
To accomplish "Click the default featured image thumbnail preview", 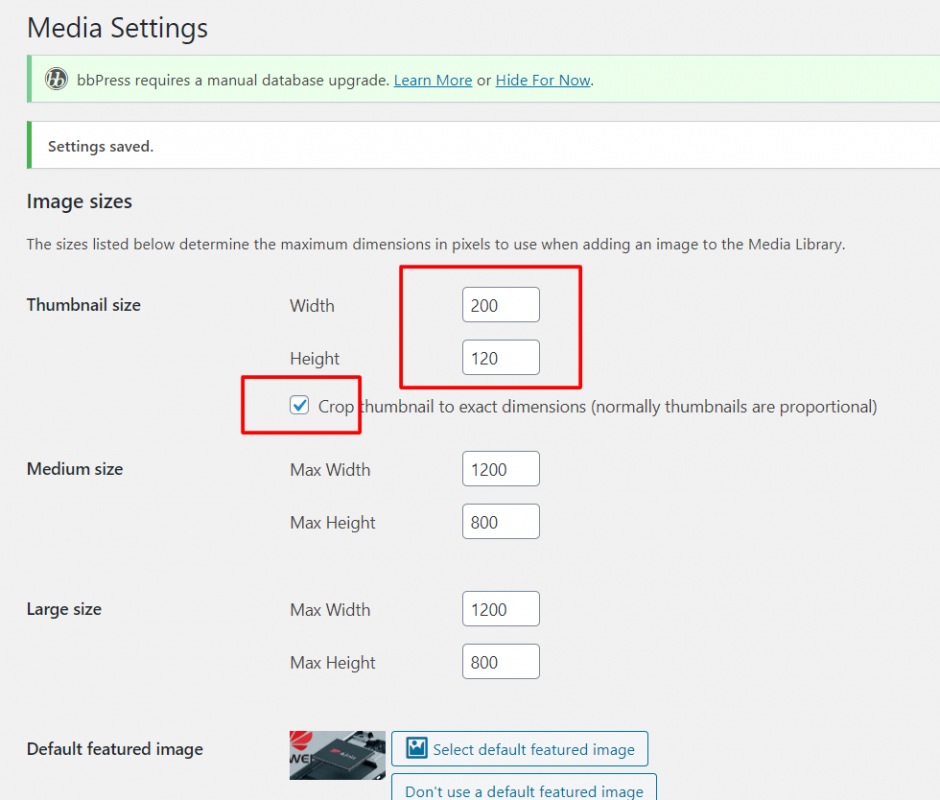I will (337, 755).
